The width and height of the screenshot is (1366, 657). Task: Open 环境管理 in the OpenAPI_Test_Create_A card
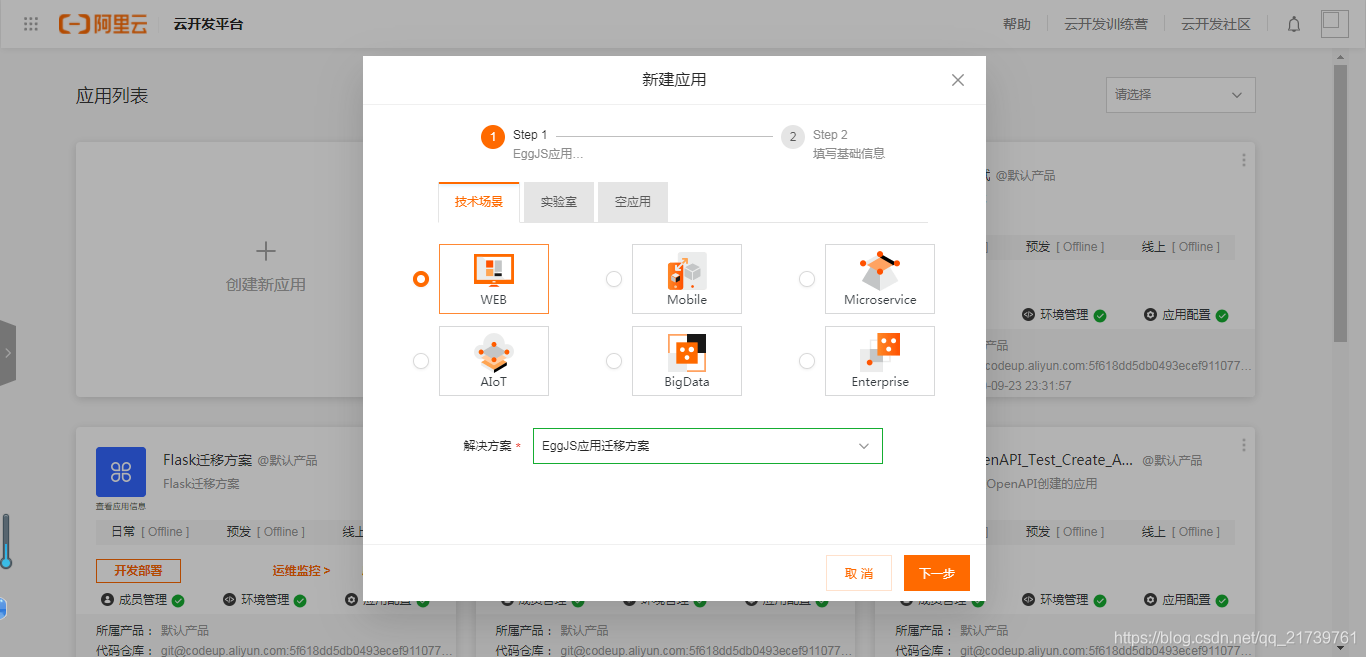(1064, 600)
